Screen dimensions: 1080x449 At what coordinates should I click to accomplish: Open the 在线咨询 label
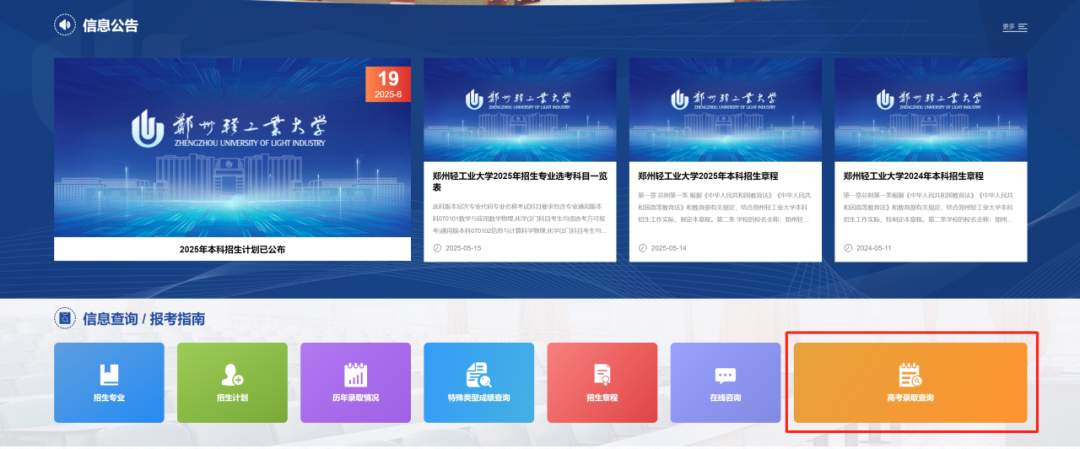pyautogui.click(x=725, y=398)
